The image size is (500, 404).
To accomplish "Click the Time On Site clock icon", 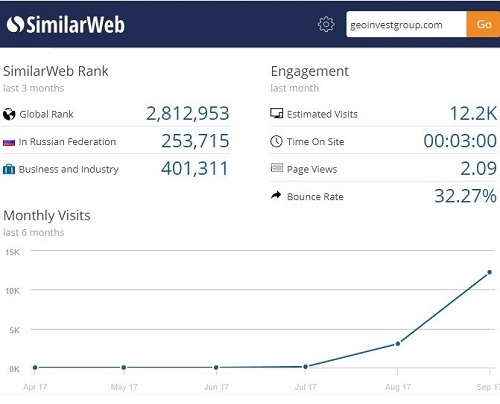I will tap(276, 141).
